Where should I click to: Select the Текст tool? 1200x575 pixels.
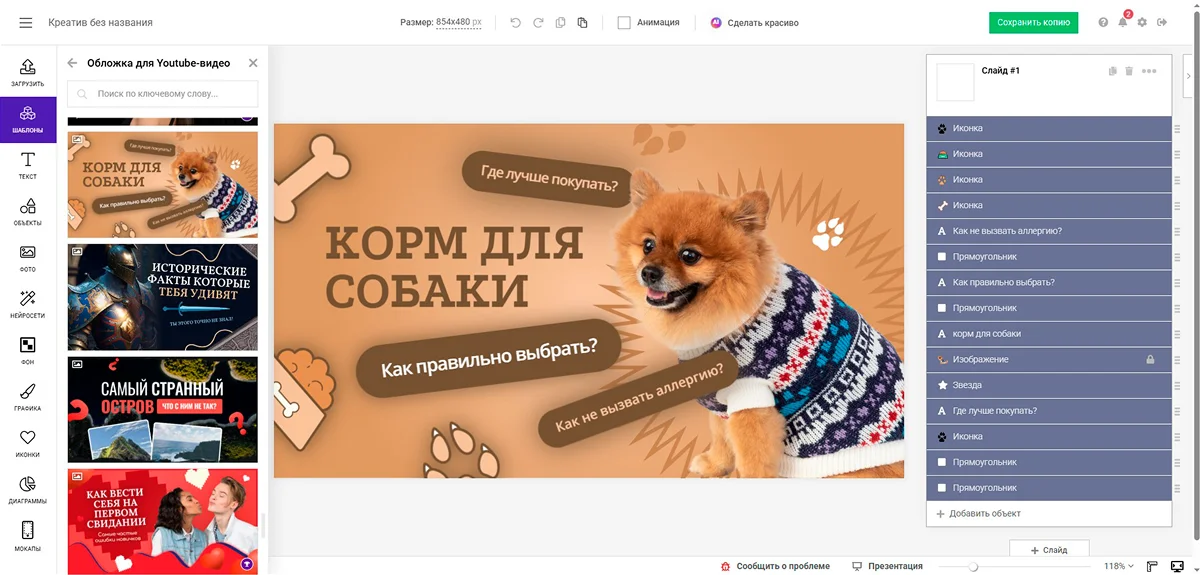(x=28, y=166)
